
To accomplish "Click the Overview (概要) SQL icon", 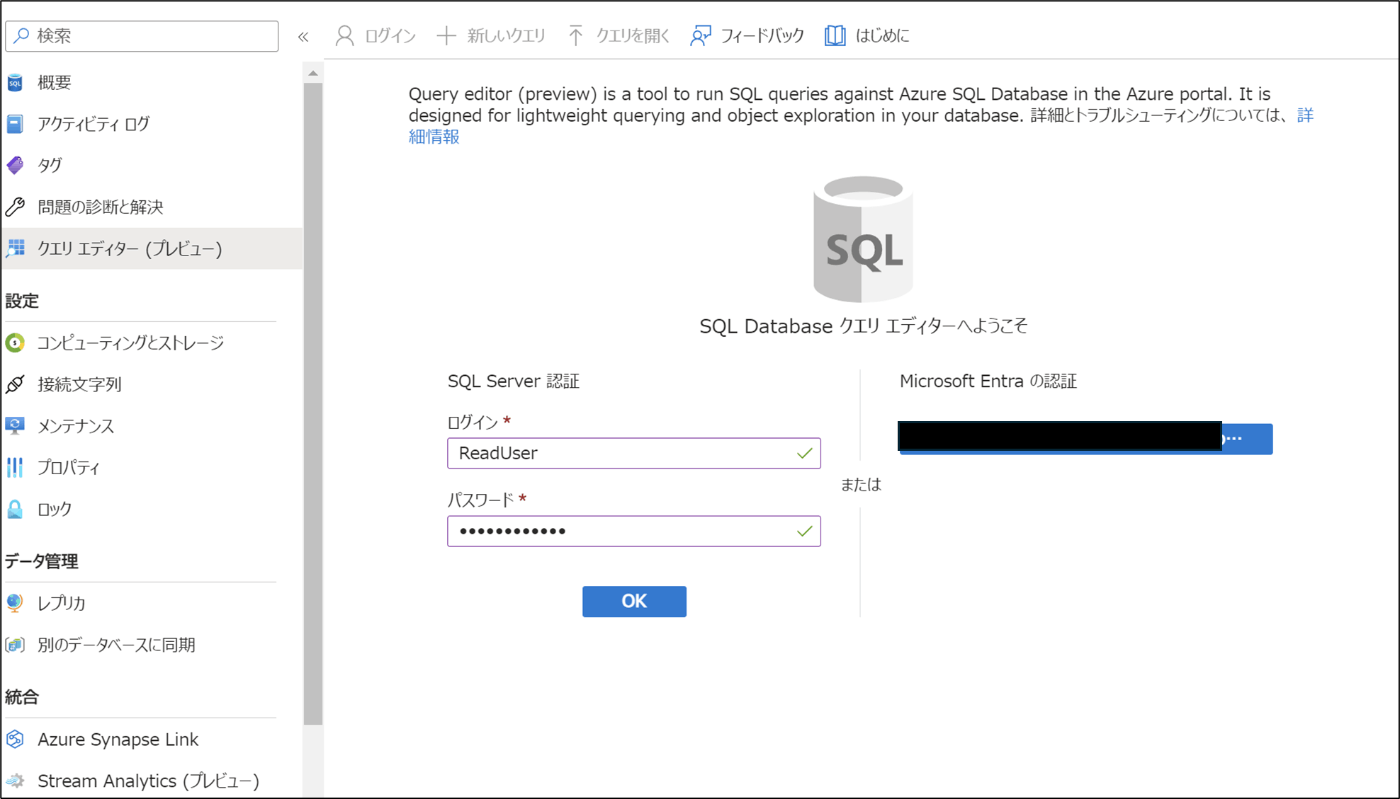I will point(14,83).
